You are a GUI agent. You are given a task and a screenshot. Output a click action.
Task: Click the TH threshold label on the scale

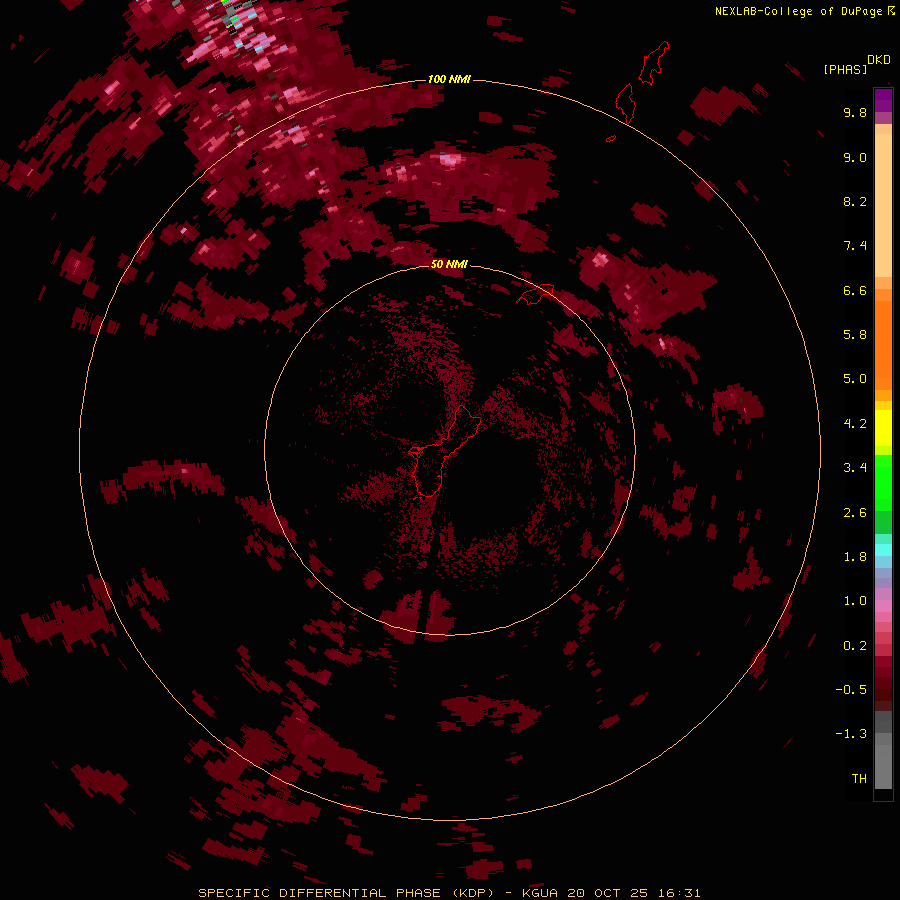pyautogui.click(x=859, y=779)
